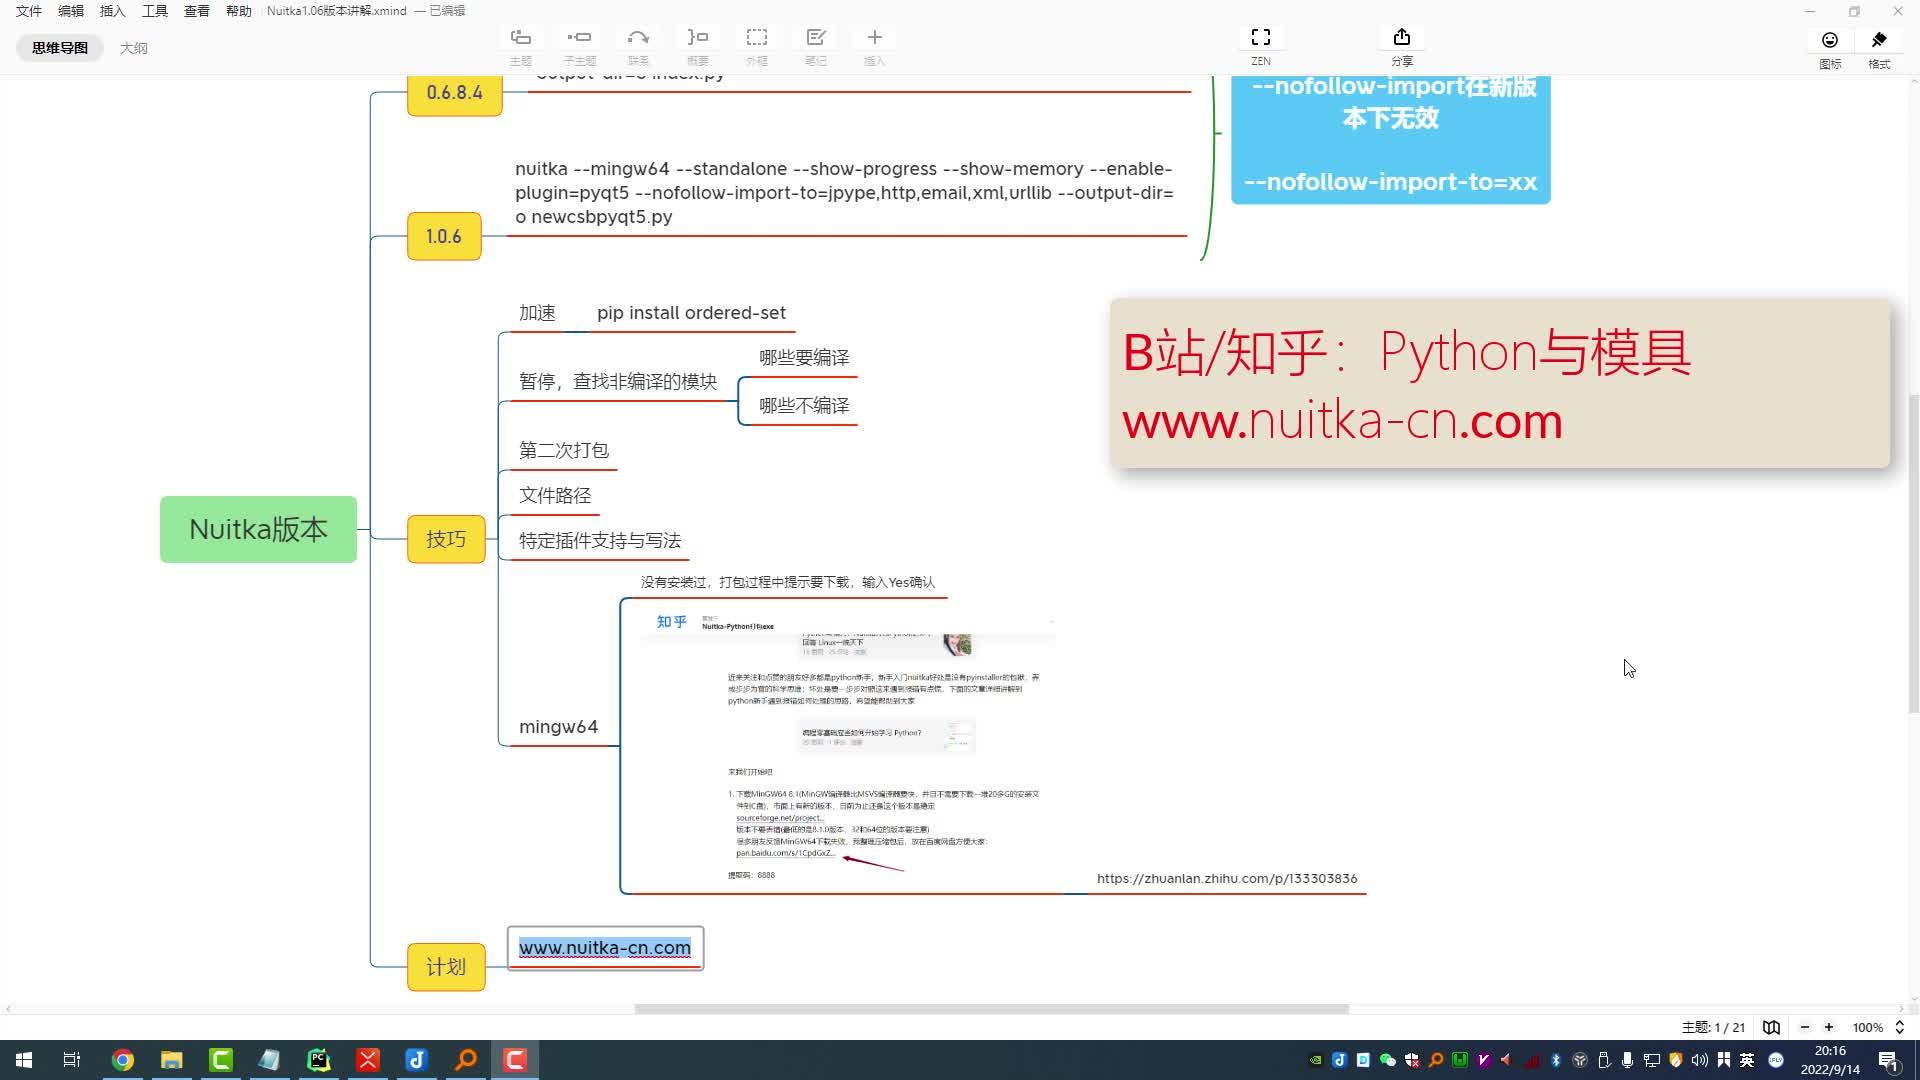The width and height of the screenshot is (1920, 1080).
Task: Click the zhihu.com article link text
Action: (1227, 878)
